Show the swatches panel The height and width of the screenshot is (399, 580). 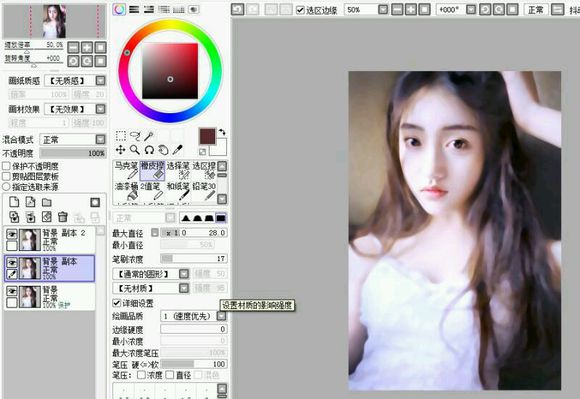point(178,9)
